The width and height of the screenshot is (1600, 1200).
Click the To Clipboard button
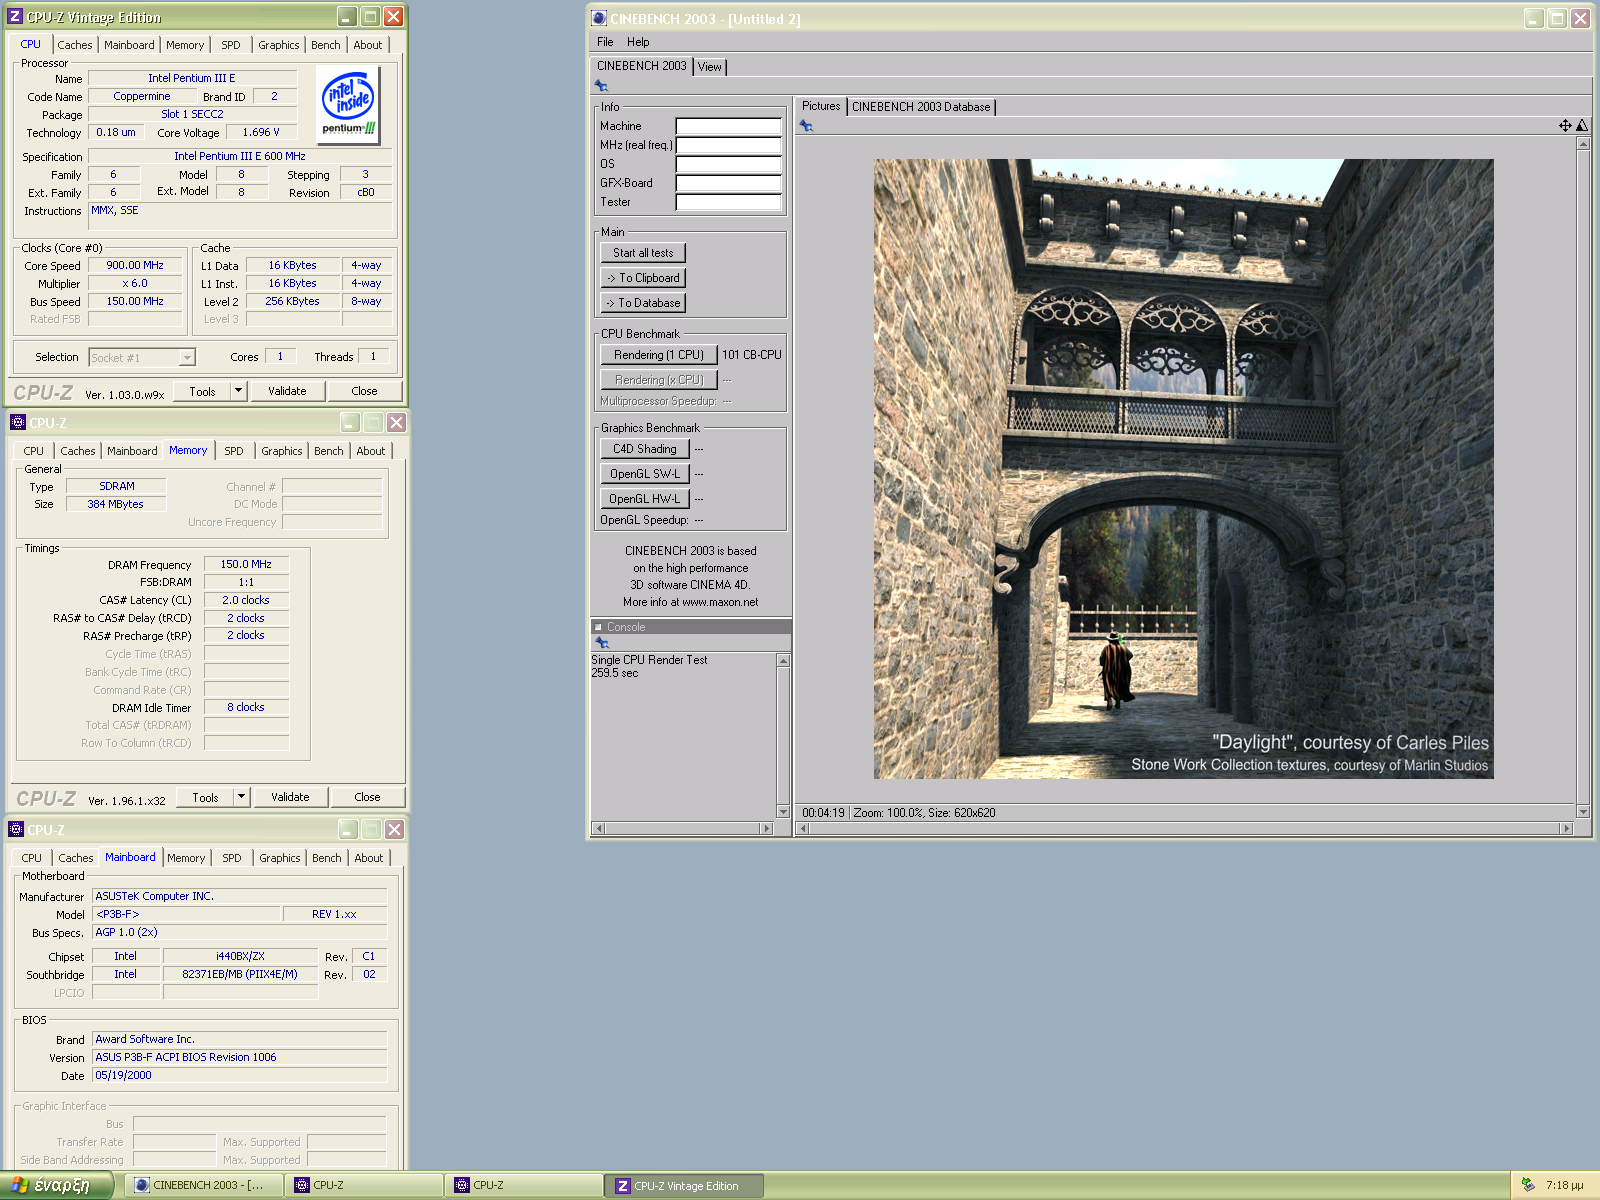coord(643,278)
